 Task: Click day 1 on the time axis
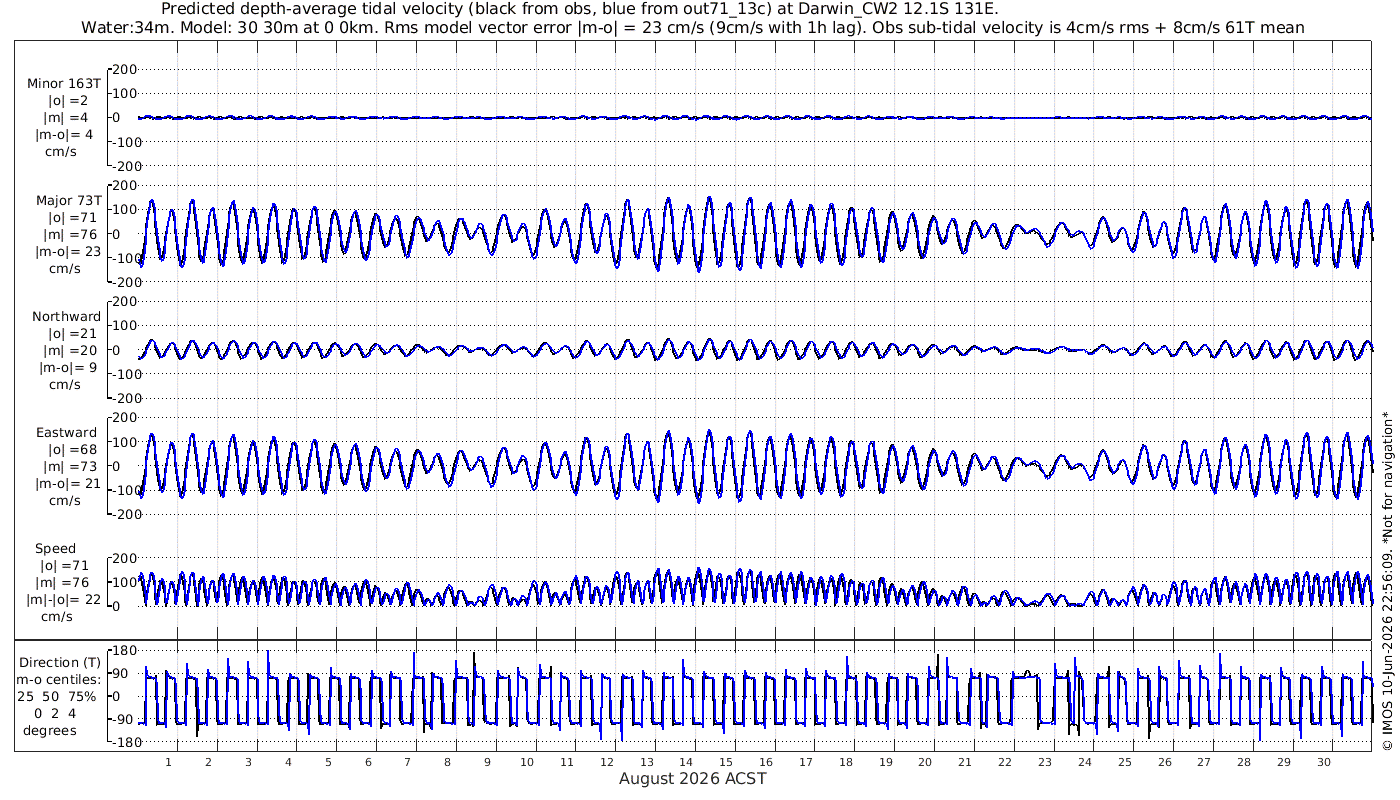(169, 762)
